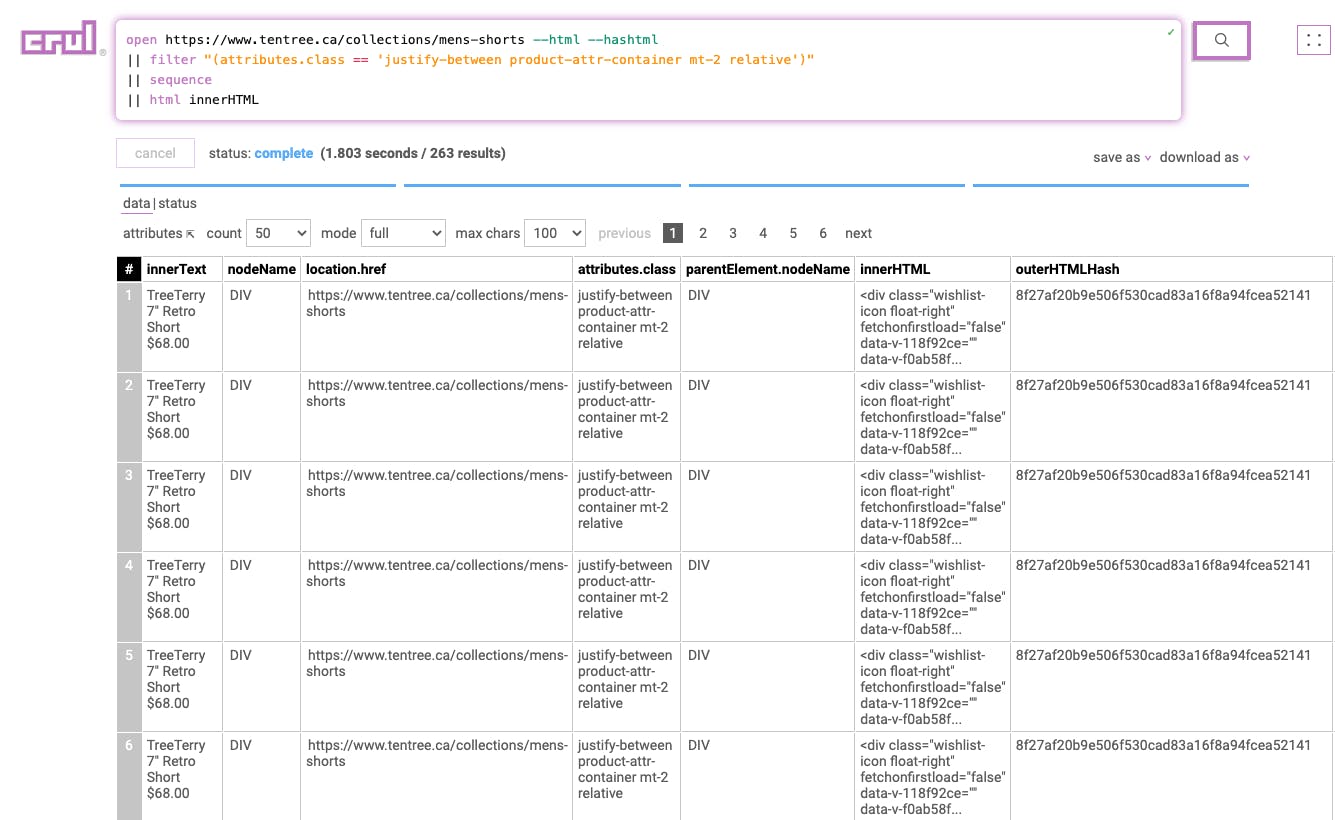
Task: Click the next page link
Action: point(858,233)
